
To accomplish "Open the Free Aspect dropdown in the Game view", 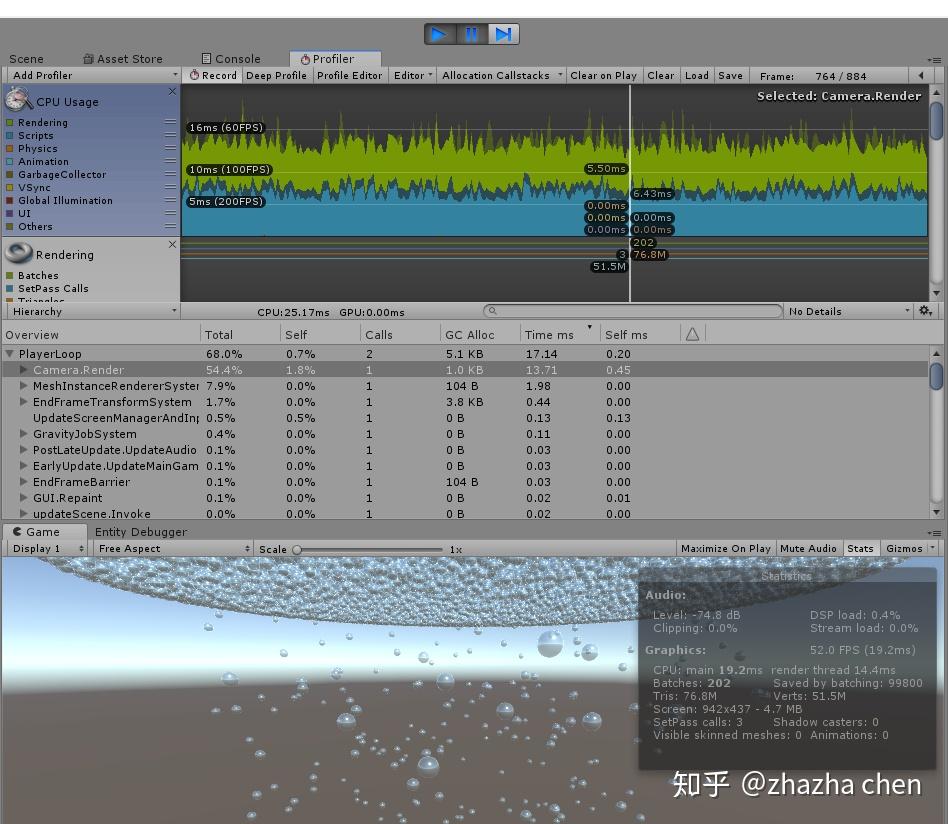I will (x=170, y=548).
